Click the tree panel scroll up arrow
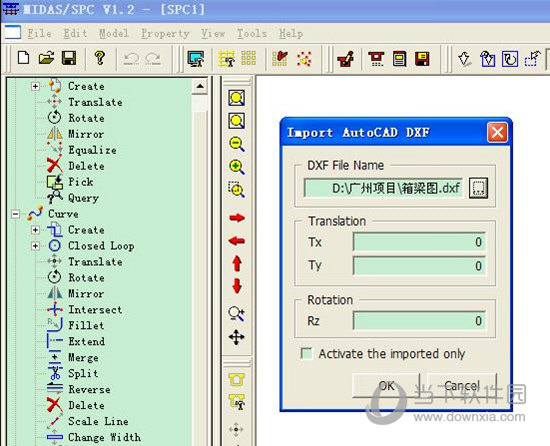This screenshot has height=446, width=550. (x=200, y=86)
